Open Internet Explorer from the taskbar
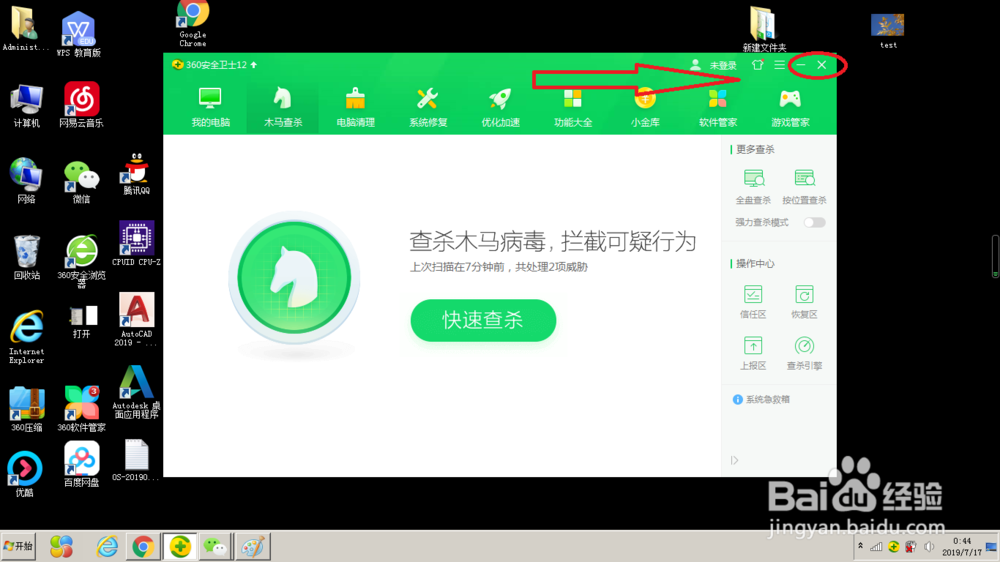Screen dimensions: 1000x562 [107, 547]
